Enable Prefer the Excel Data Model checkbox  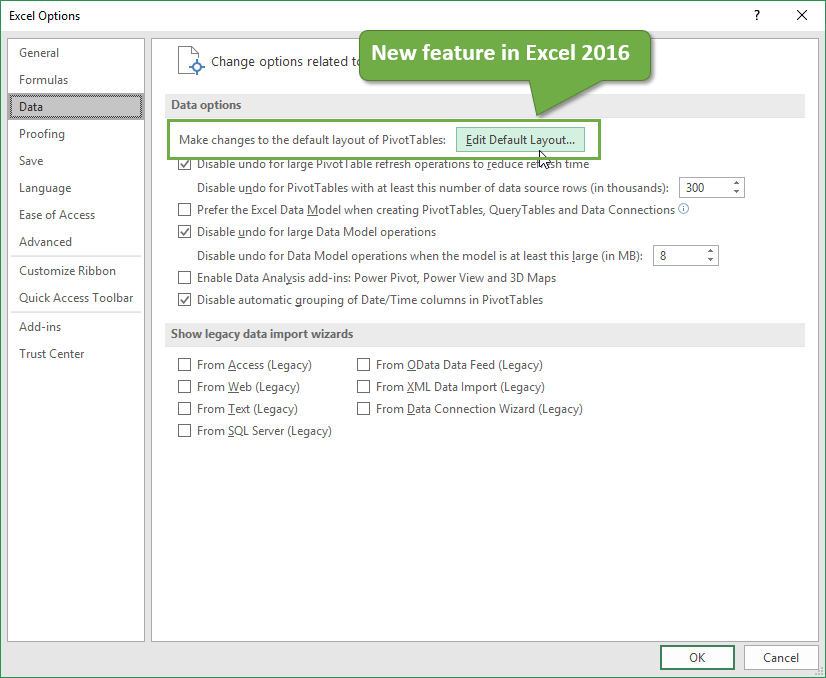[184, 210]
